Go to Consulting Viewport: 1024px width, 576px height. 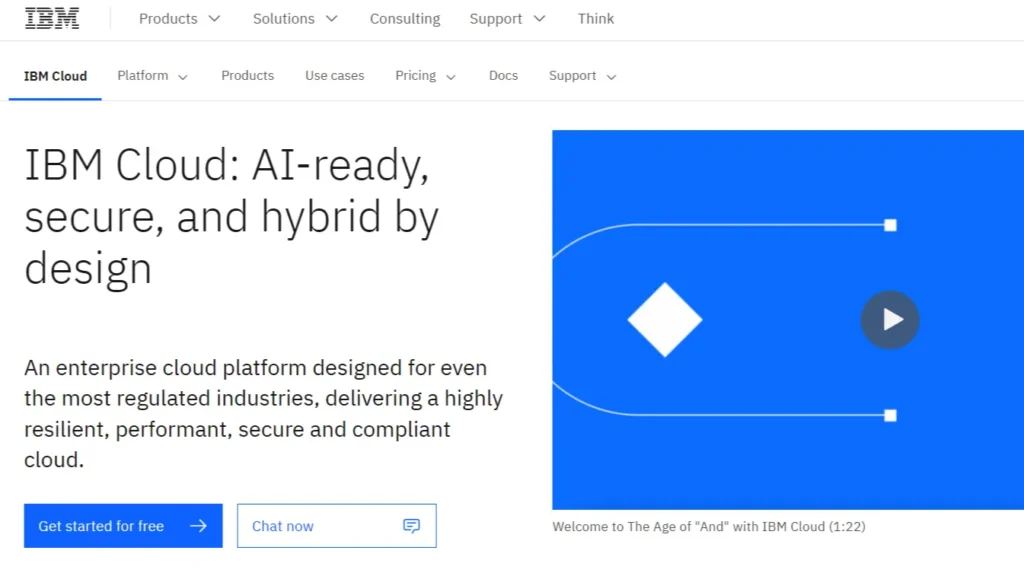pos(405,19)
